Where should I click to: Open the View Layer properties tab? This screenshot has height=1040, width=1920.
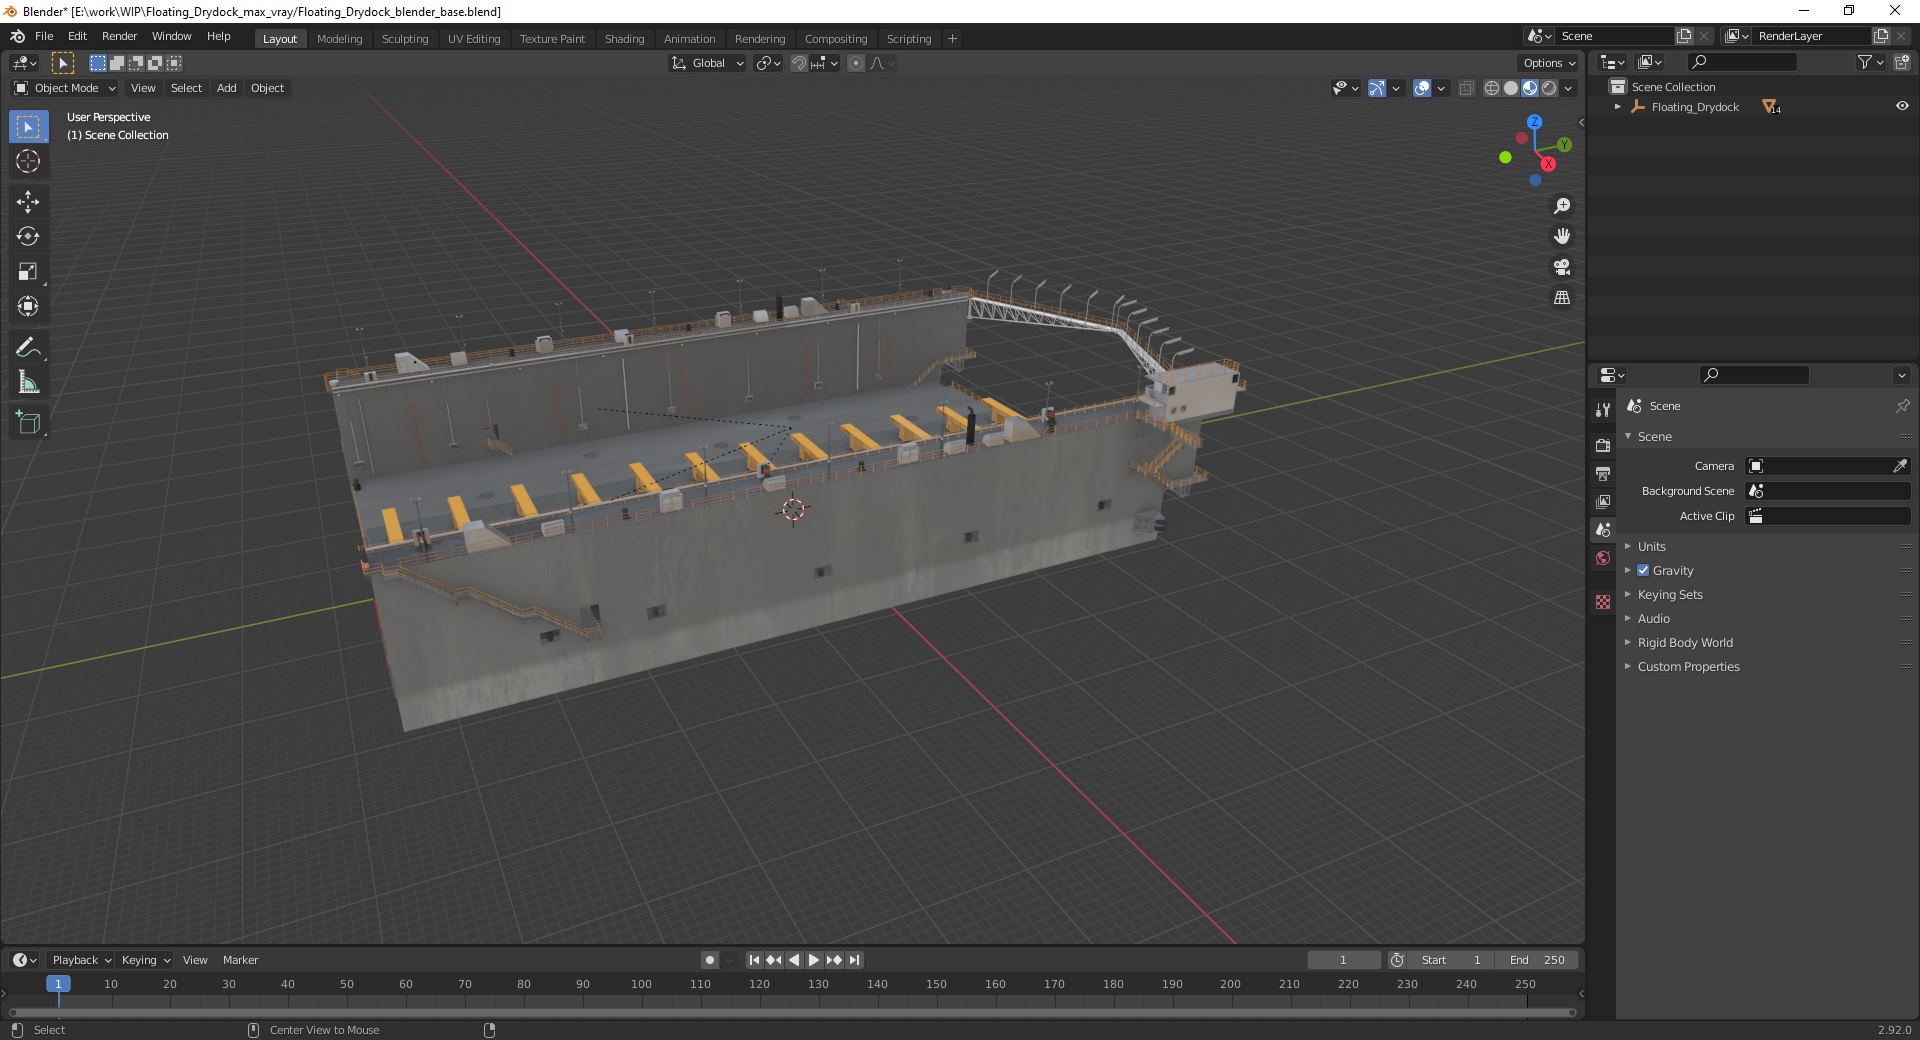[x=1603, y=501]
